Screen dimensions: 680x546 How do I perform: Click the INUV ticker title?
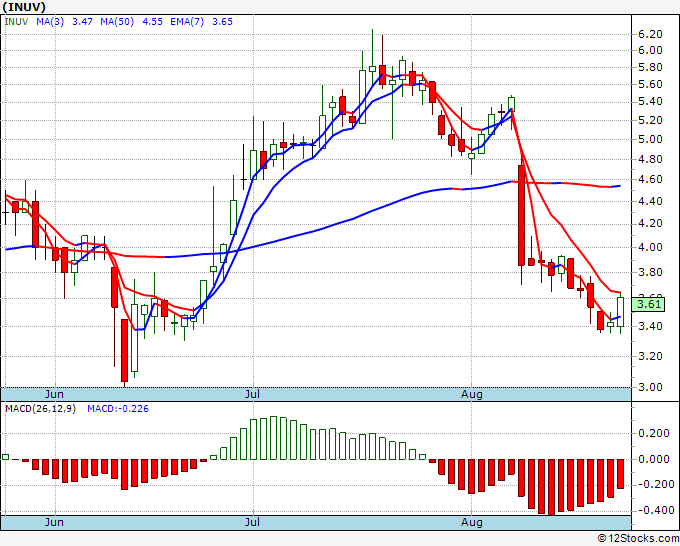[x=24, y=7]
